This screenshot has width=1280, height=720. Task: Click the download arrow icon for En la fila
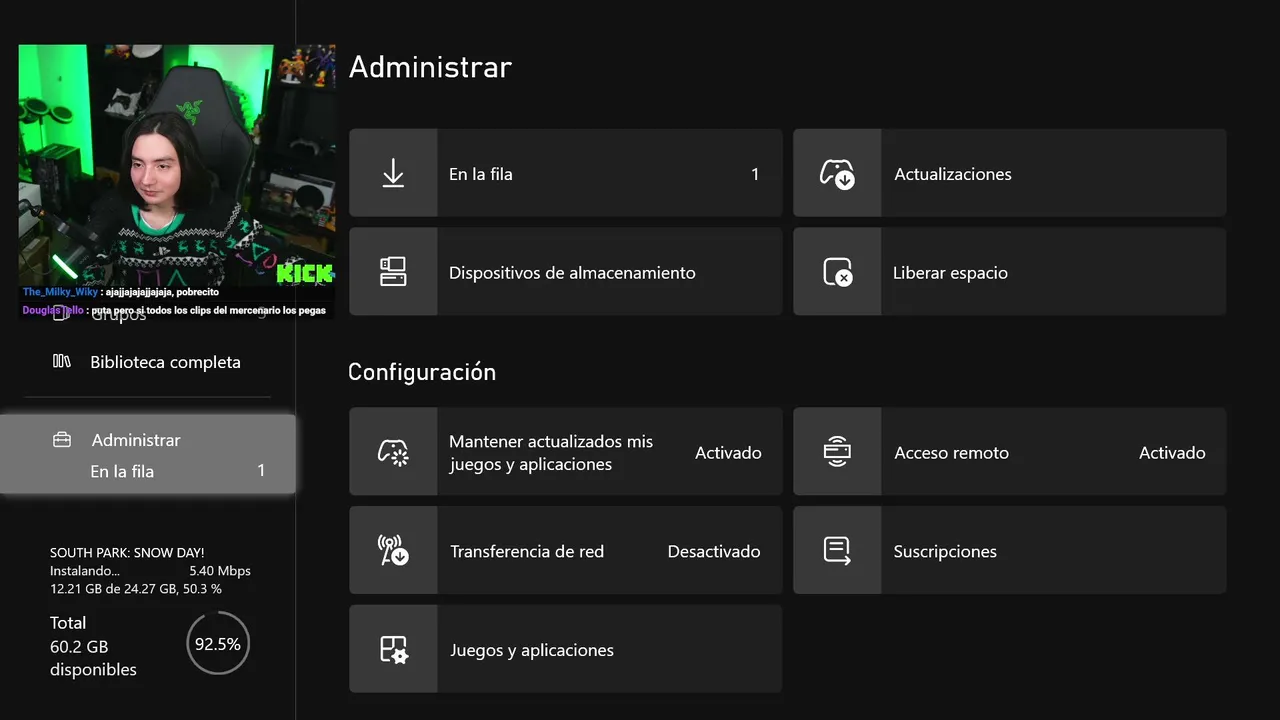point(393,173)
